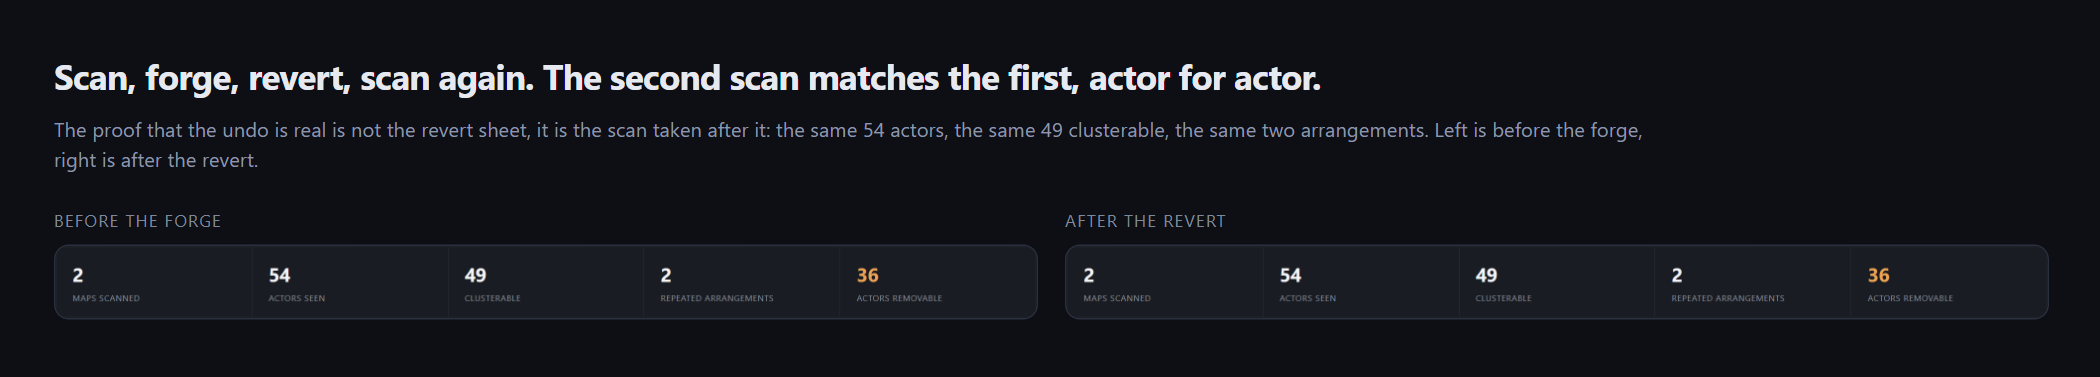Click Actors Removable stat in After the Revert

(x=1949, y=282)
